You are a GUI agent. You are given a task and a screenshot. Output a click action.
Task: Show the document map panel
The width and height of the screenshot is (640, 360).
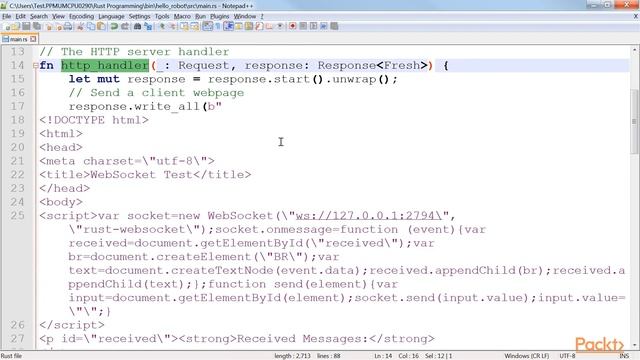pos(248,27)
